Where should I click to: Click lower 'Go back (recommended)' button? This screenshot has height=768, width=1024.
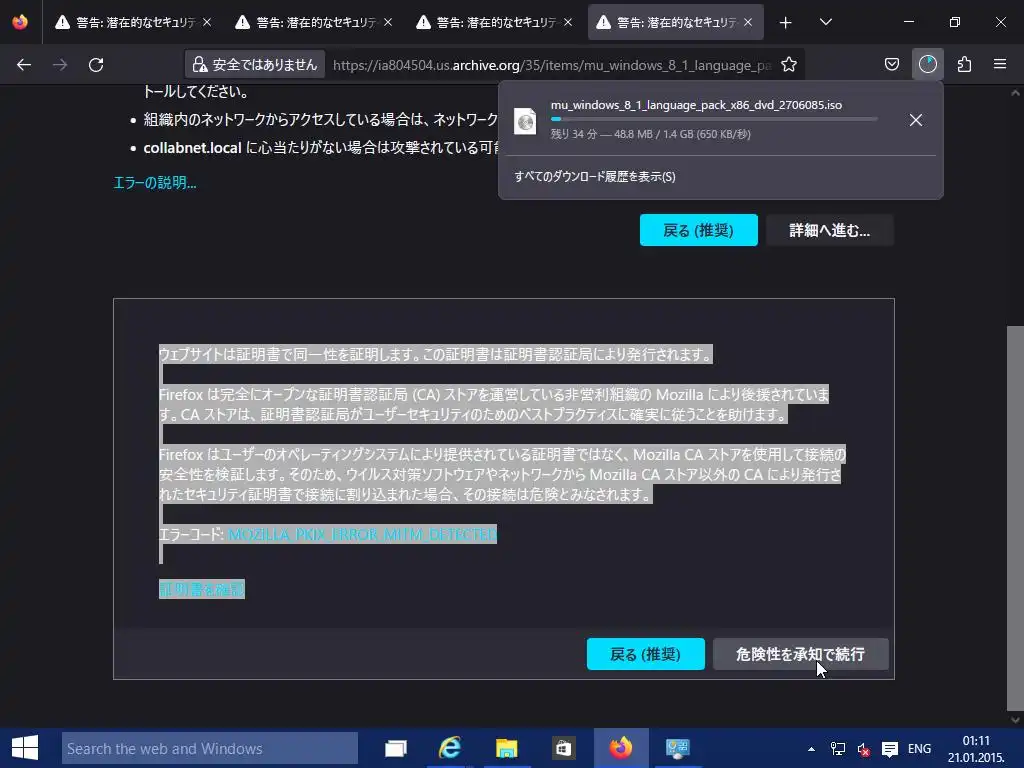(646, 654)
